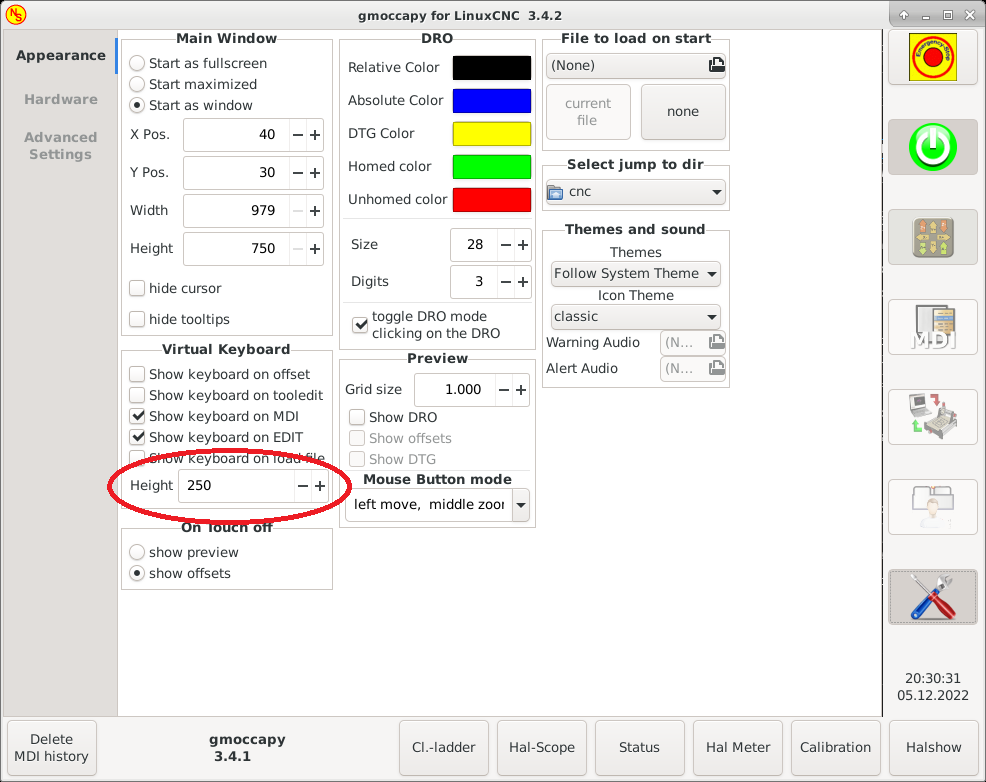
Task: Increase DRO Size value
Action: (x=523, y=245)
